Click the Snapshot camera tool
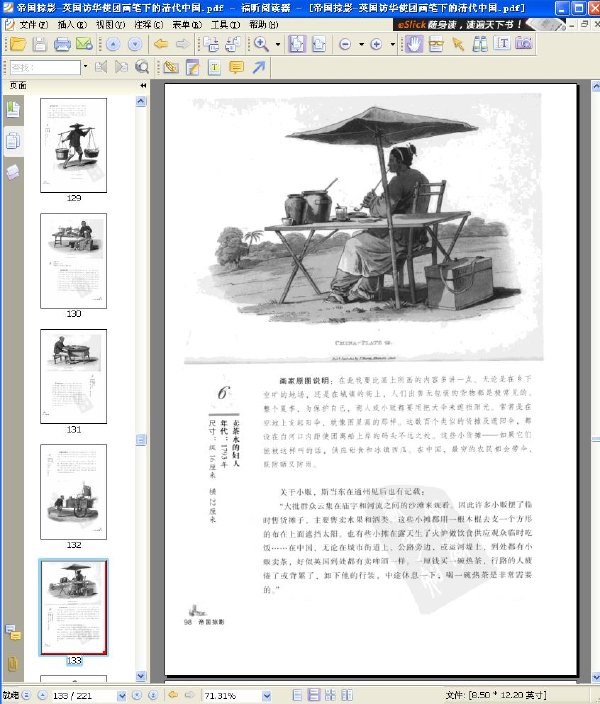Viewport: 600px width, 704px height. 524,44
